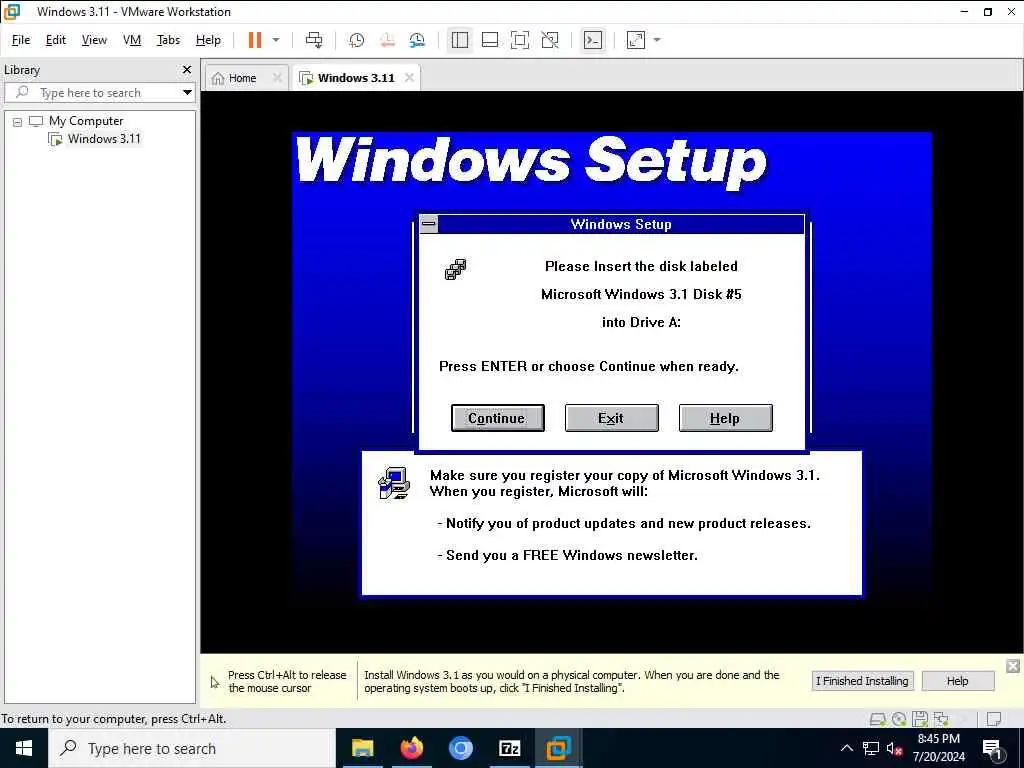Click the stretch guest display icon
This screenshot has height=768, width=1024.
click(636, 40)
